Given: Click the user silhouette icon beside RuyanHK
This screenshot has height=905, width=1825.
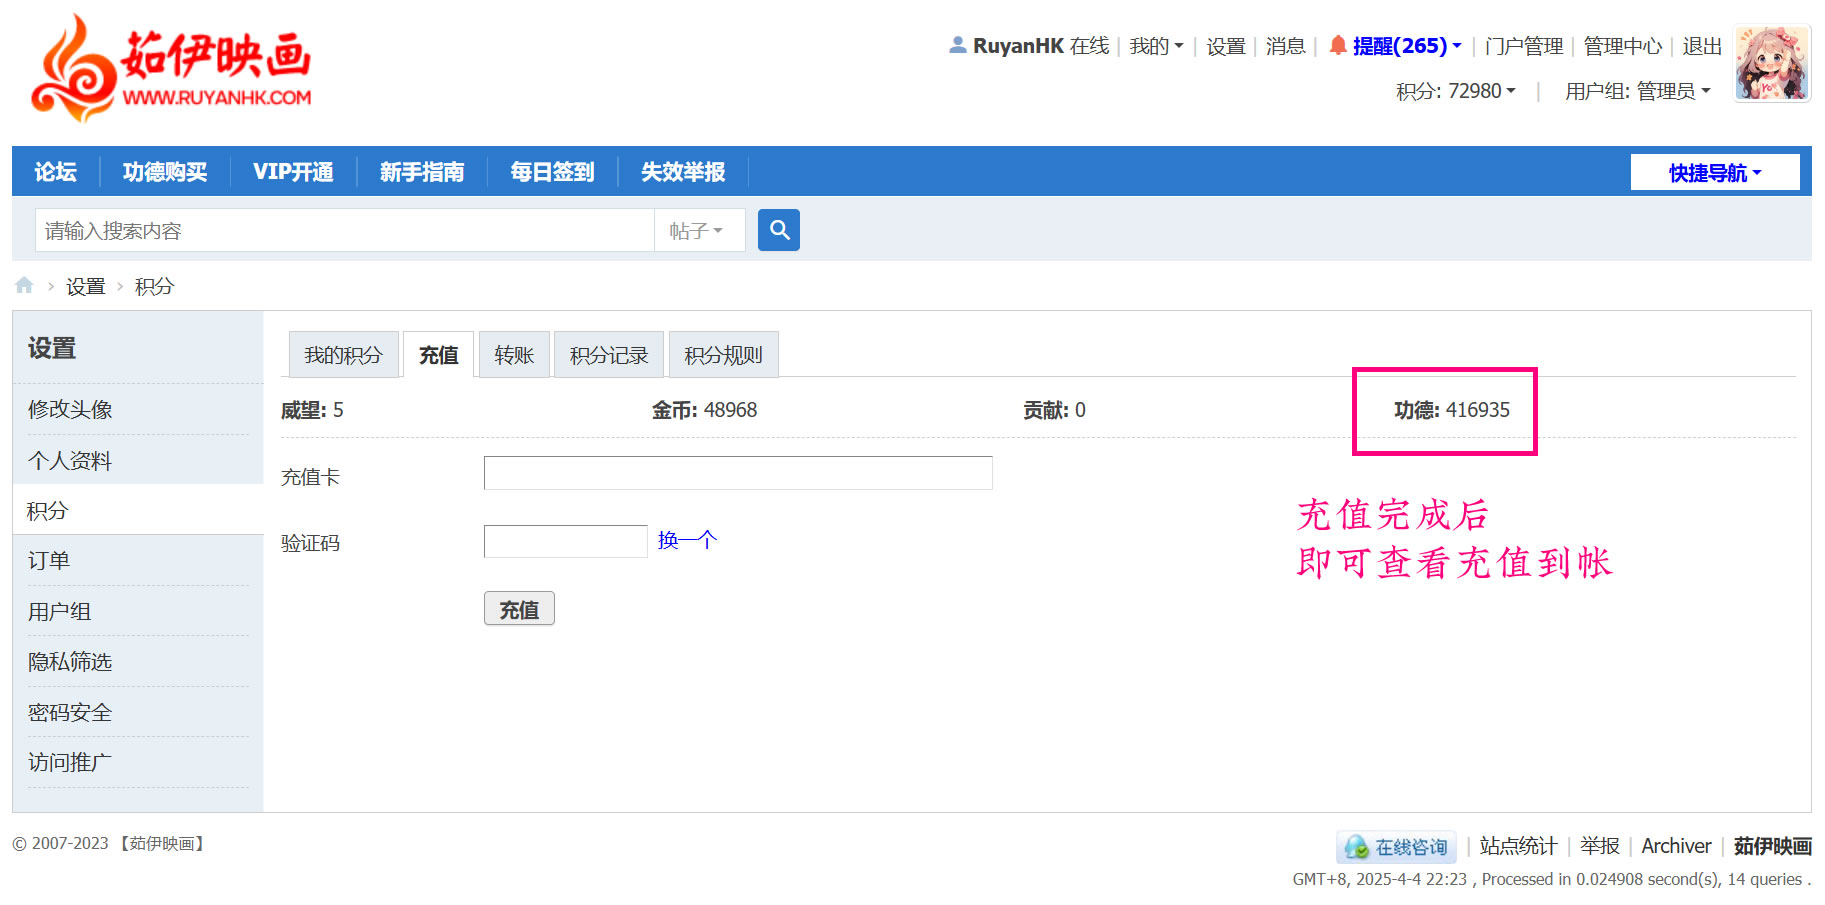Looking at the screenshot, I should (957, 46).
